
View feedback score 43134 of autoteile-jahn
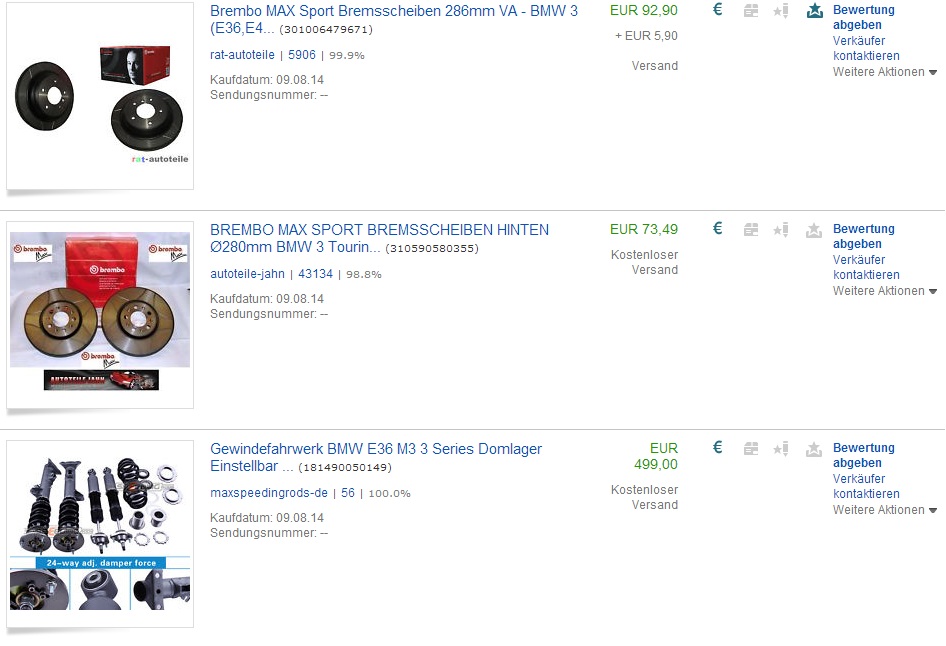[315, 274]
